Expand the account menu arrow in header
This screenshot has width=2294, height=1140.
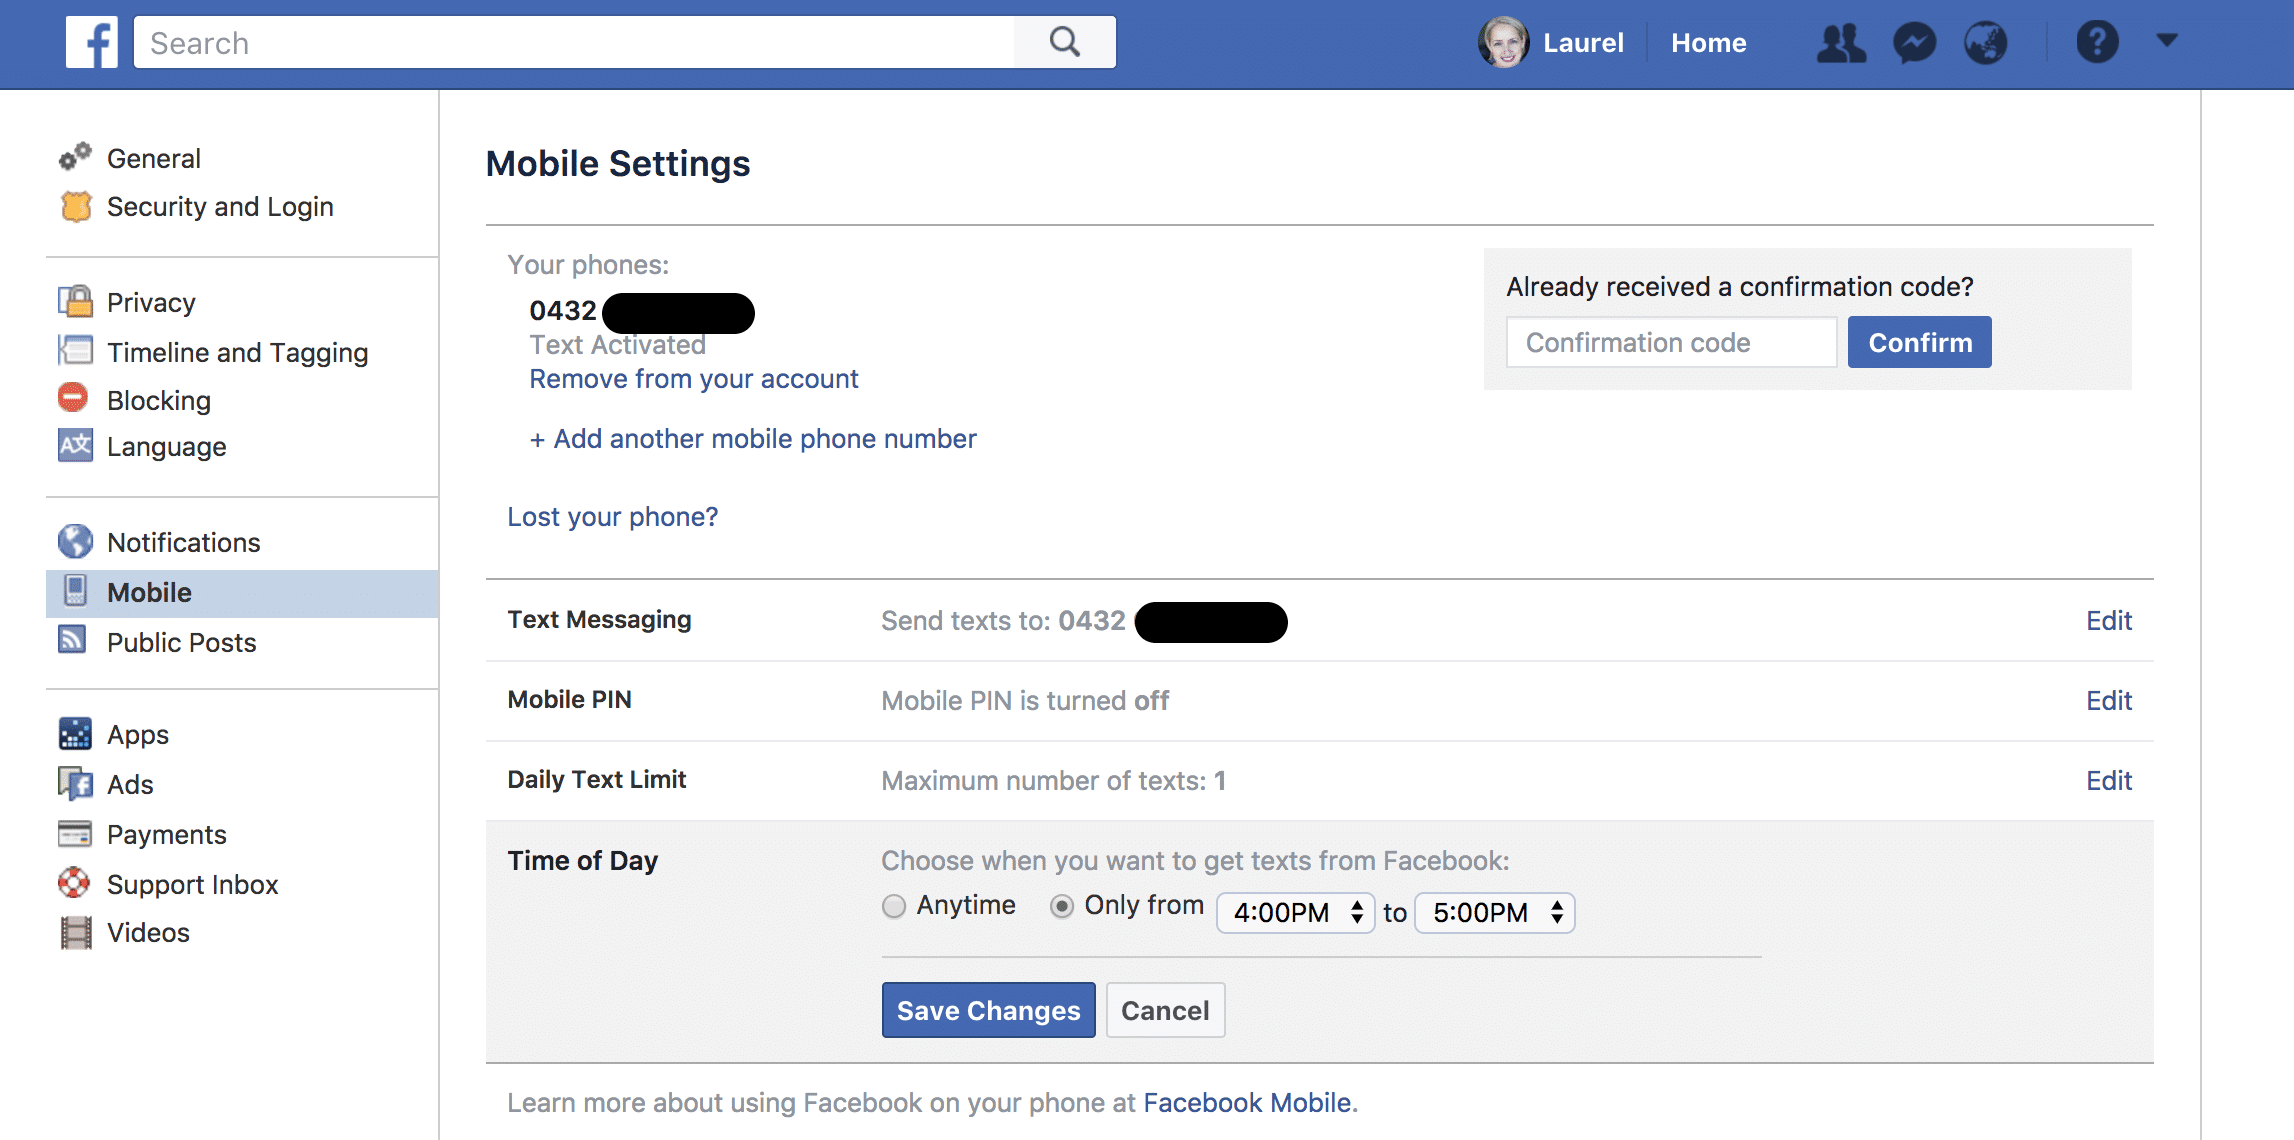2167,41
